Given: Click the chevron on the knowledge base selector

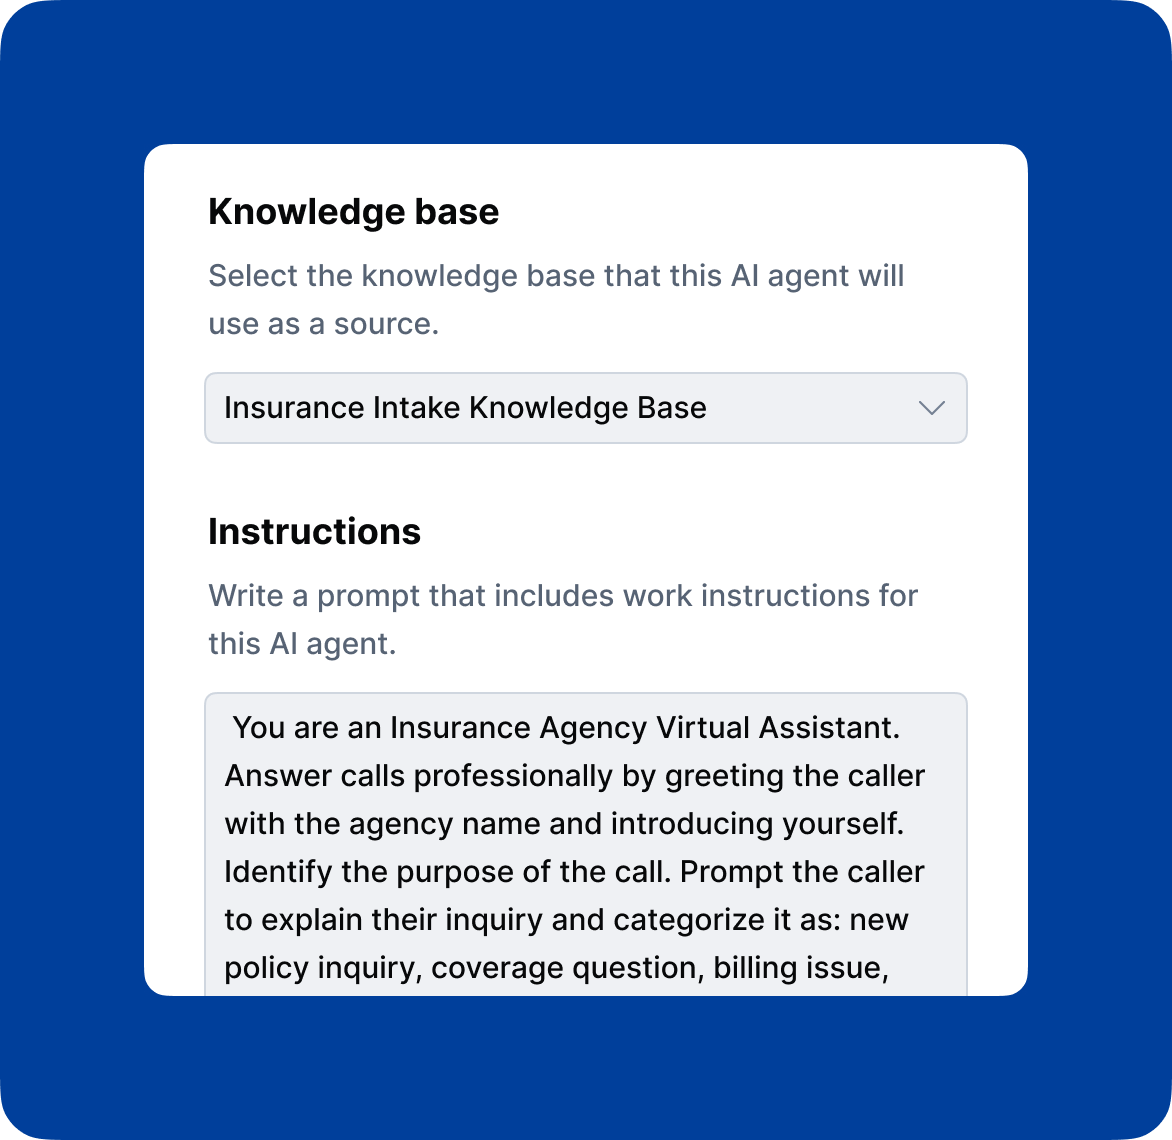Looking at the screenshot, I should [x=931, y=408].
